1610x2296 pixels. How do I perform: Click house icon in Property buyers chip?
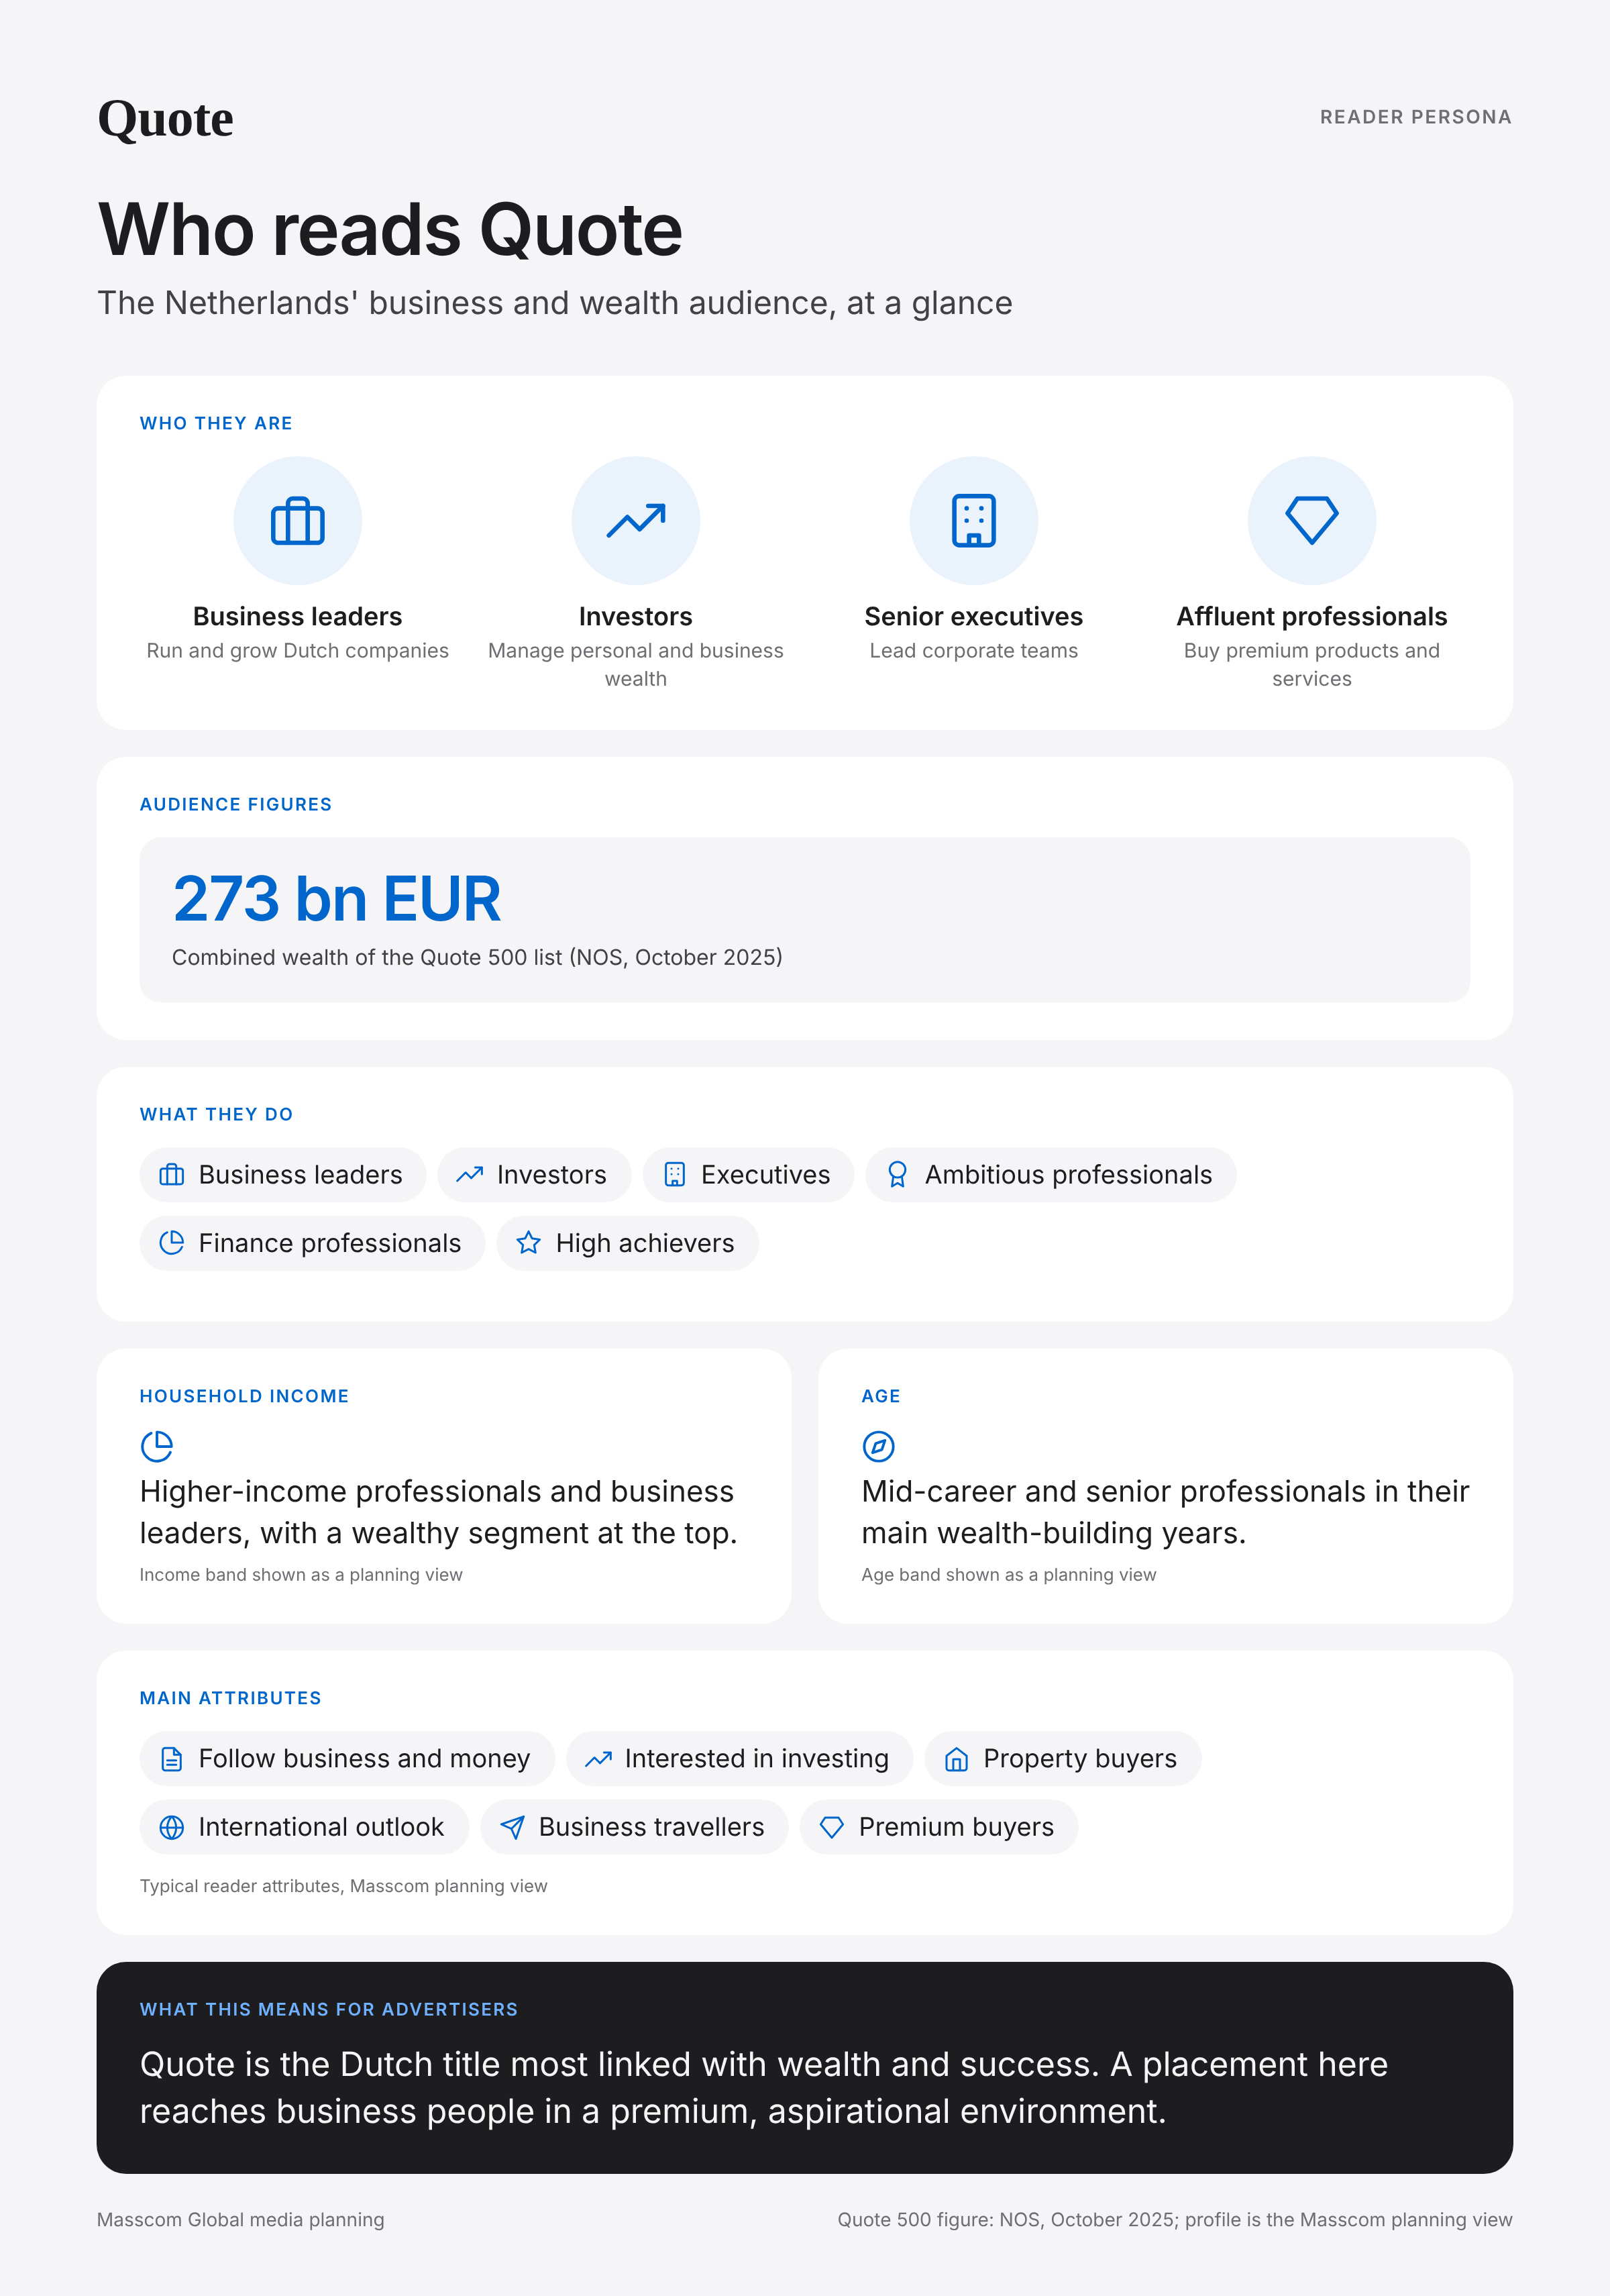957,1759
